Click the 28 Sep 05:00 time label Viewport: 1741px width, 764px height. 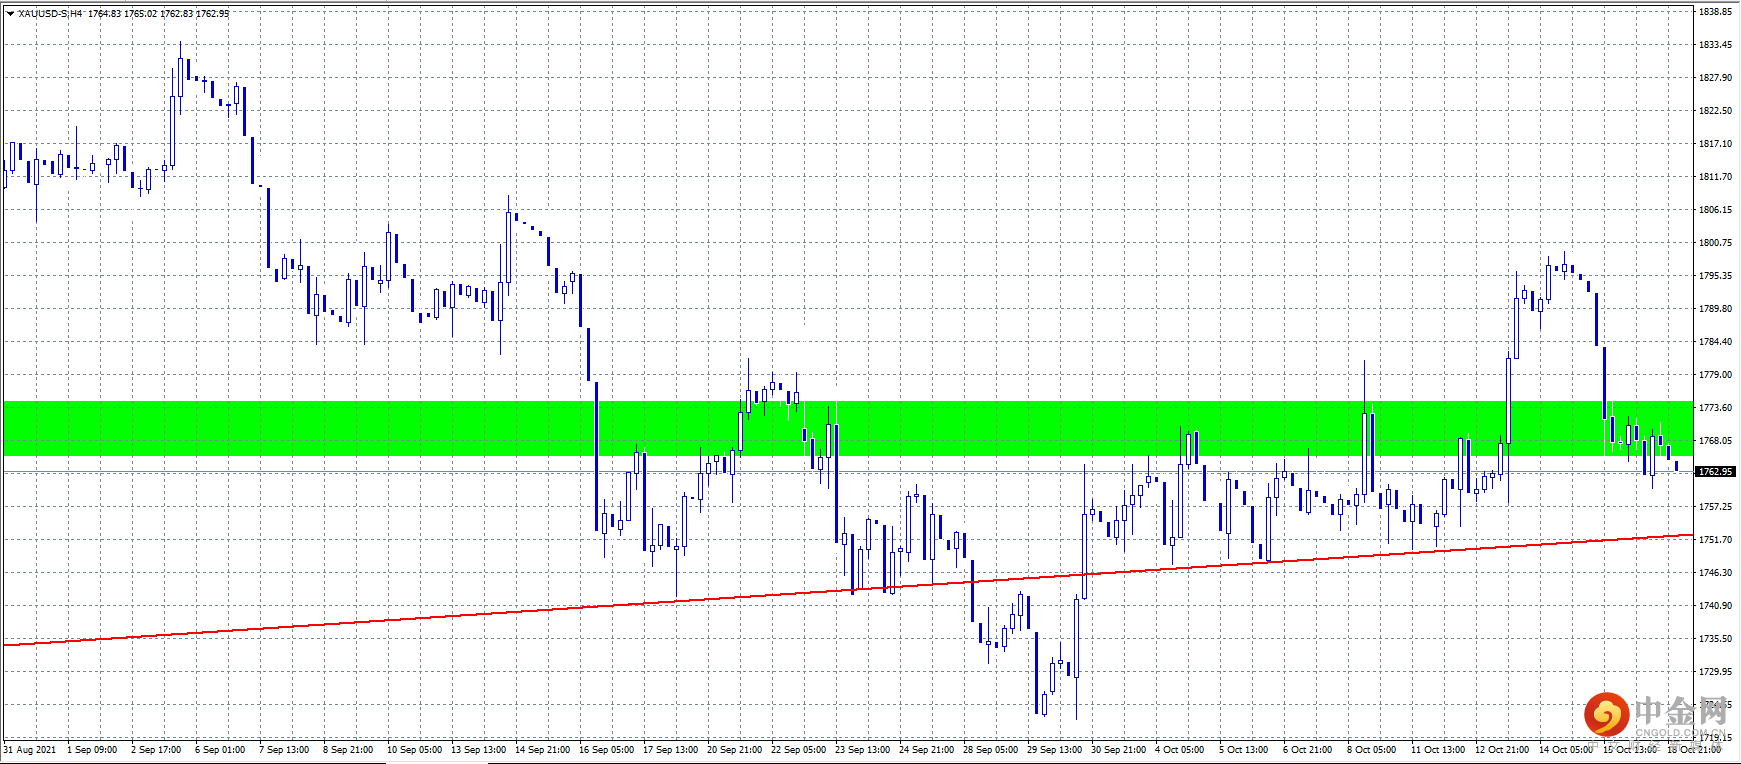(991, 750)
